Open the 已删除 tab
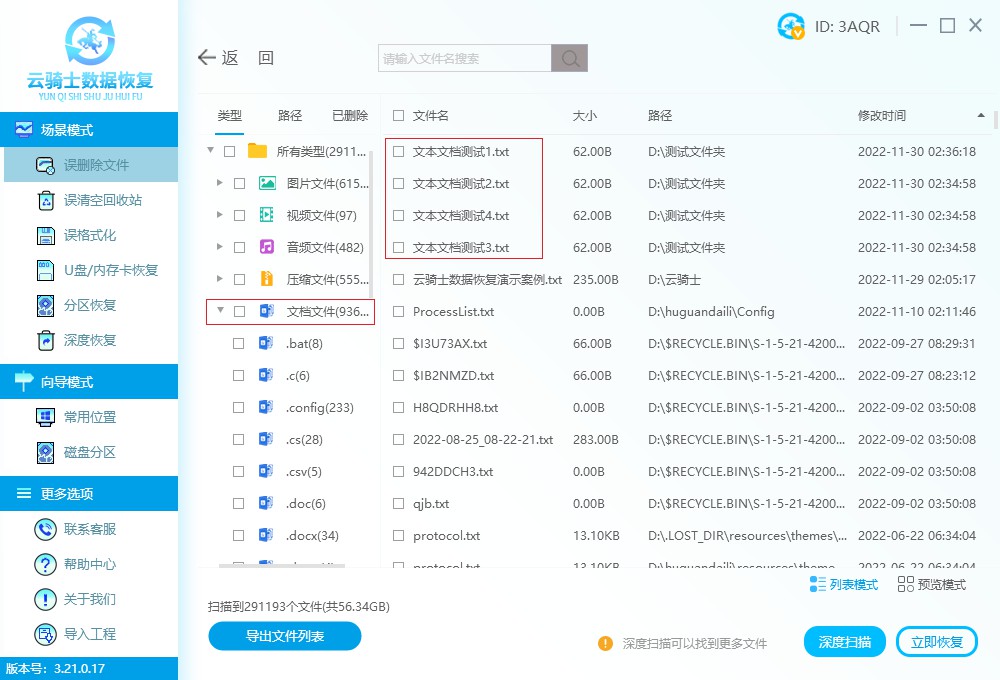Screen dimensions: 1000x680 click(x=349, y=115)
